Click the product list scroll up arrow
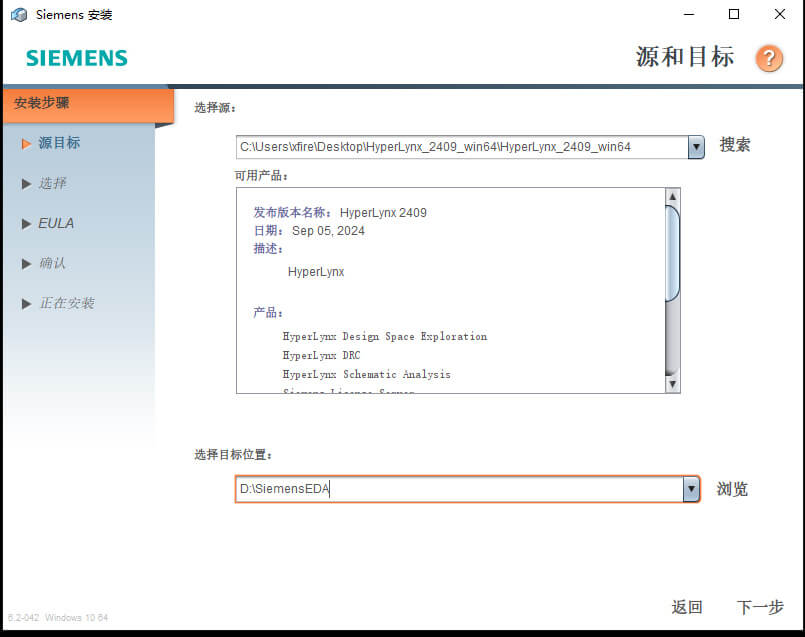The width and height of the screenshot is (805, 637). point(673,196)
